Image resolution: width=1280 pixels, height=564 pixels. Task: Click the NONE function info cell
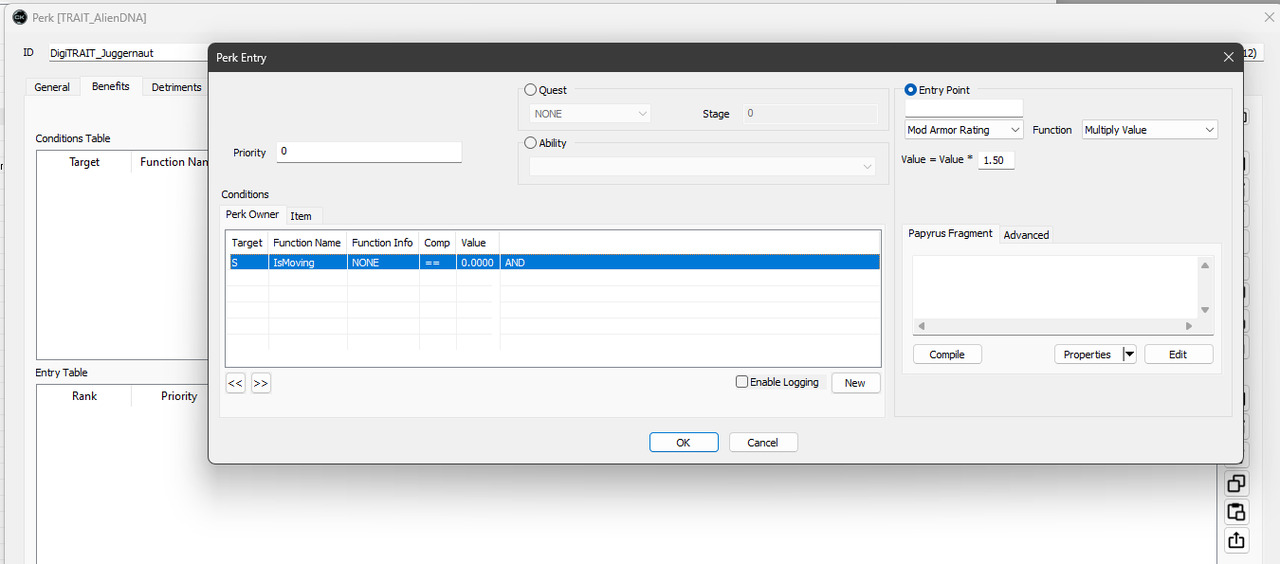383,263
